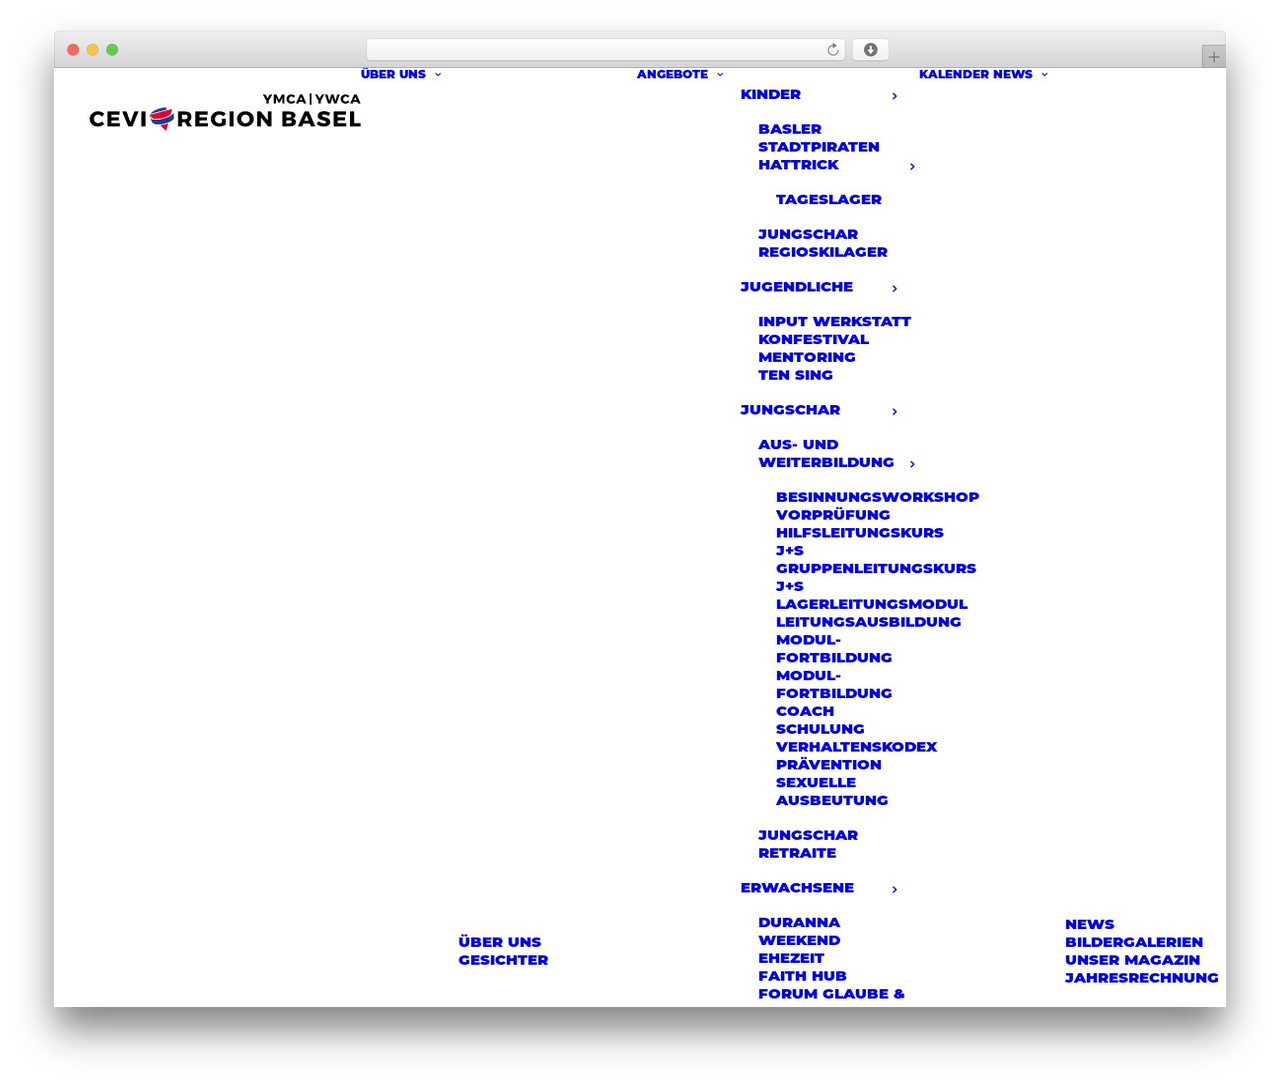1280x1084 pixels.
Task: Open the Kinder menu item
Action: [x=770, y=94]
